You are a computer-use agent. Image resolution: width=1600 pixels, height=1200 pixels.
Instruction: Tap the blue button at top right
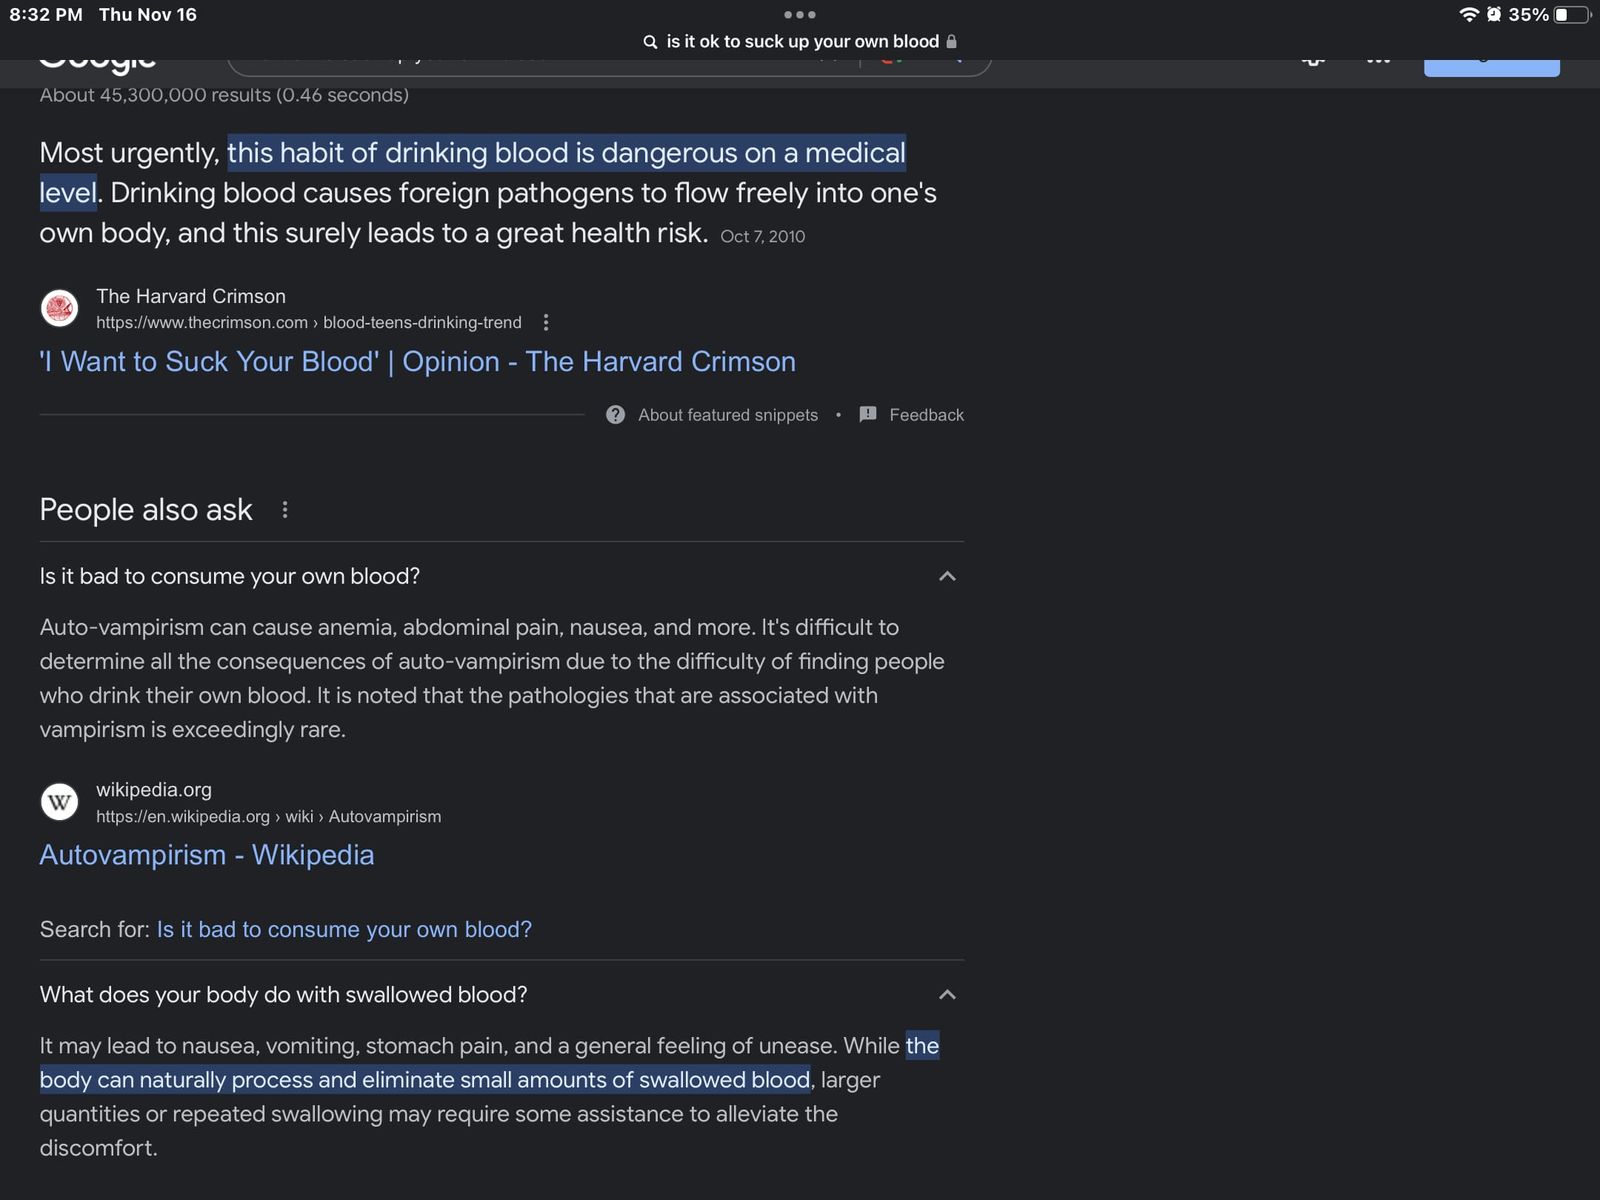1491,66
